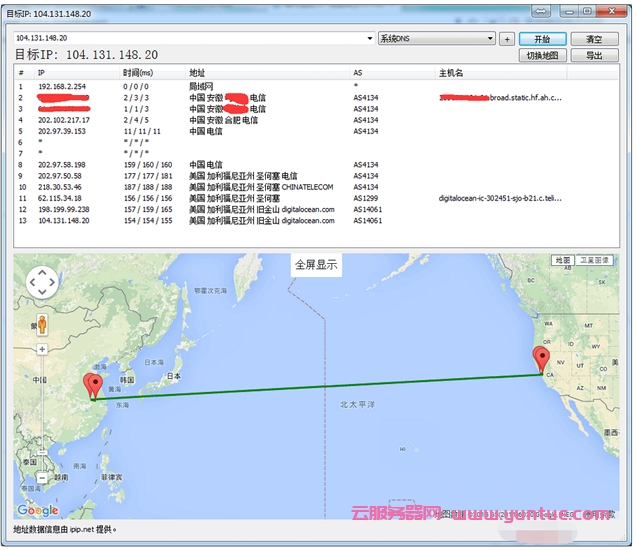The width and height of the screenshot is (637, 550).
Task: Click the 清空 clear button
Action: 594,39
